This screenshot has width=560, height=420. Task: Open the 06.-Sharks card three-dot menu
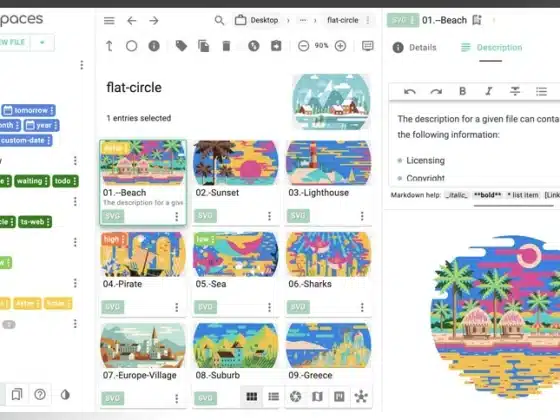[x=362, y=307]
